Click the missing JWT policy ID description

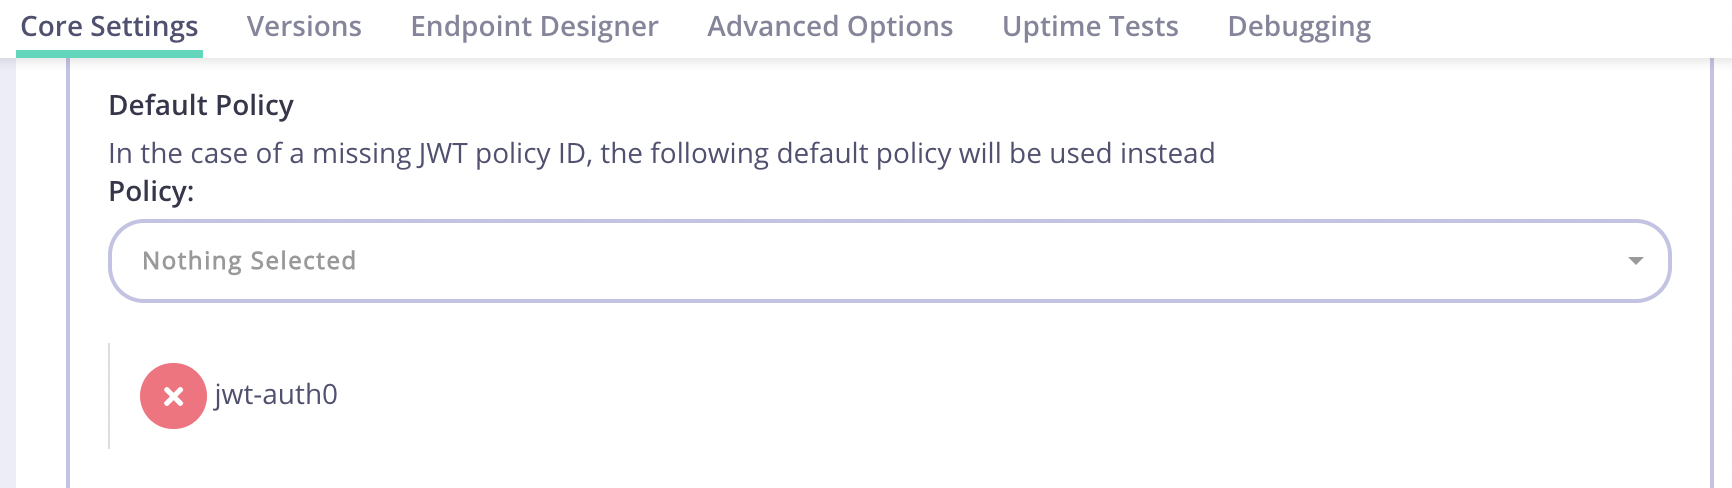coord(661,153)
